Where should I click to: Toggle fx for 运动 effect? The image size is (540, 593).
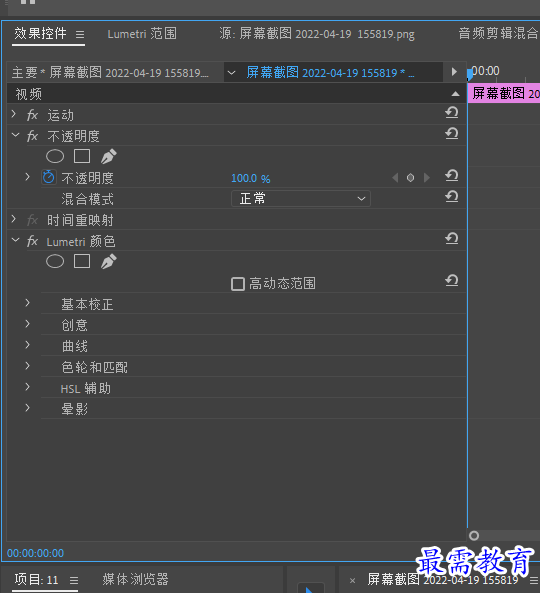(33, 115)
